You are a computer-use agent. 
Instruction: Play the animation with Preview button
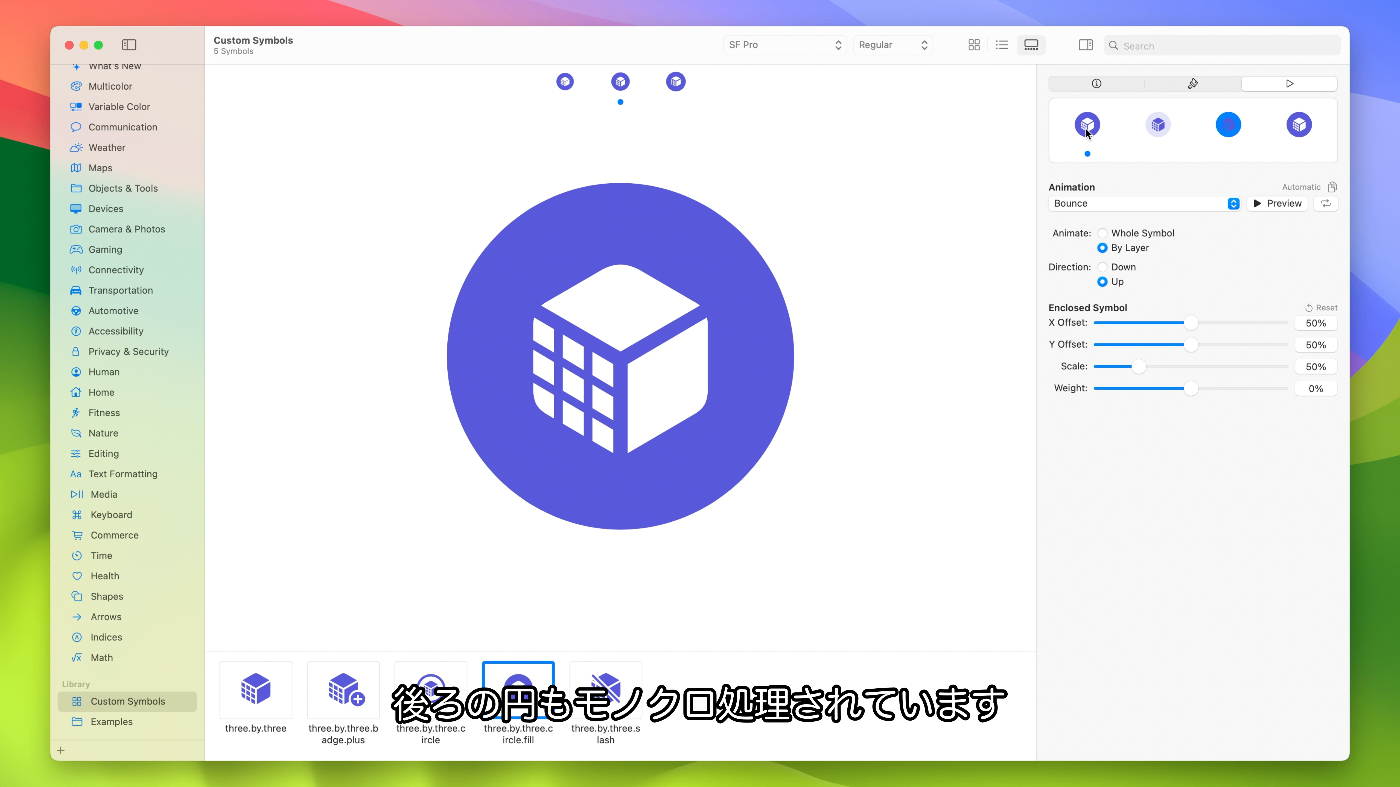1278,204
